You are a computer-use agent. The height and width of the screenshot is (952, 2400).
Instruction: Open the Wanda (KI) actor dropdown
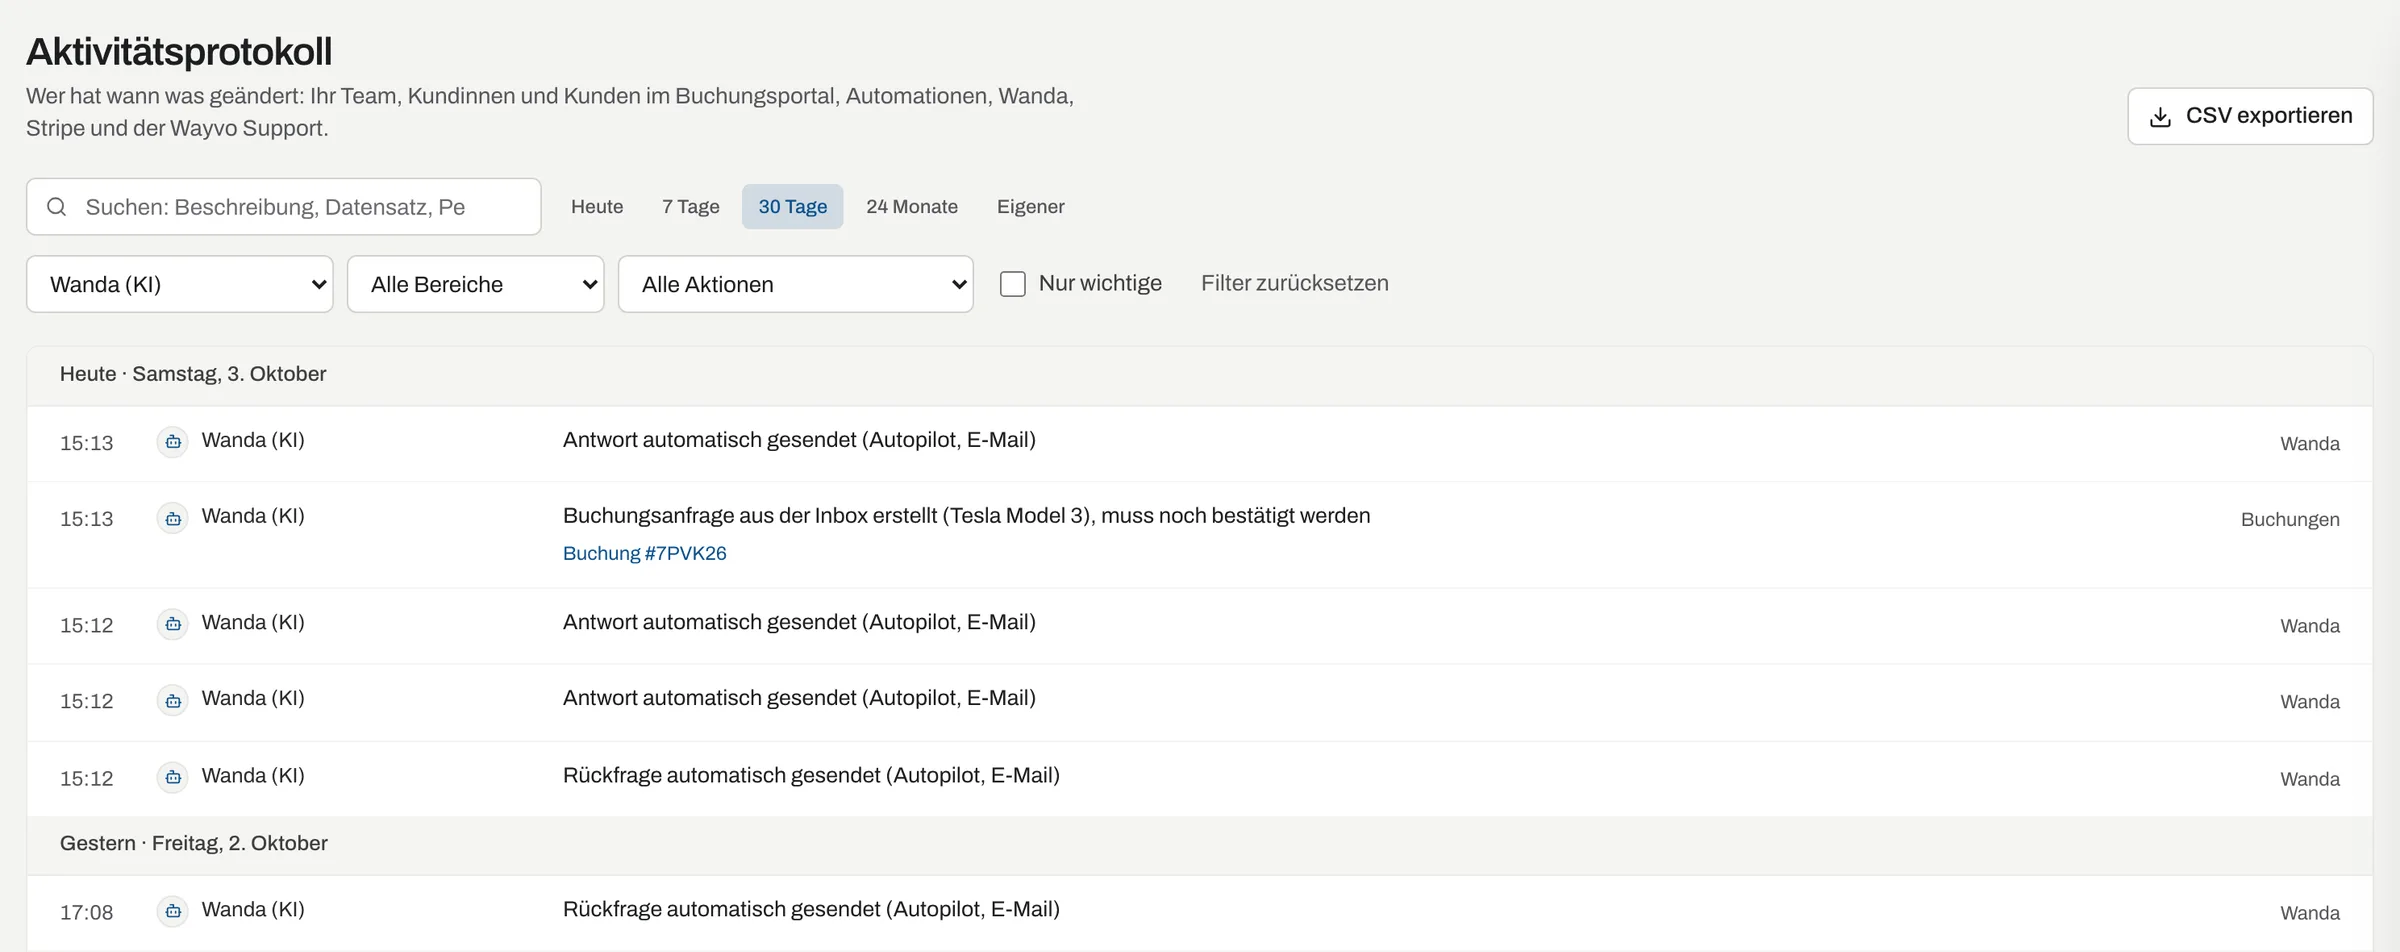(180, 284)
